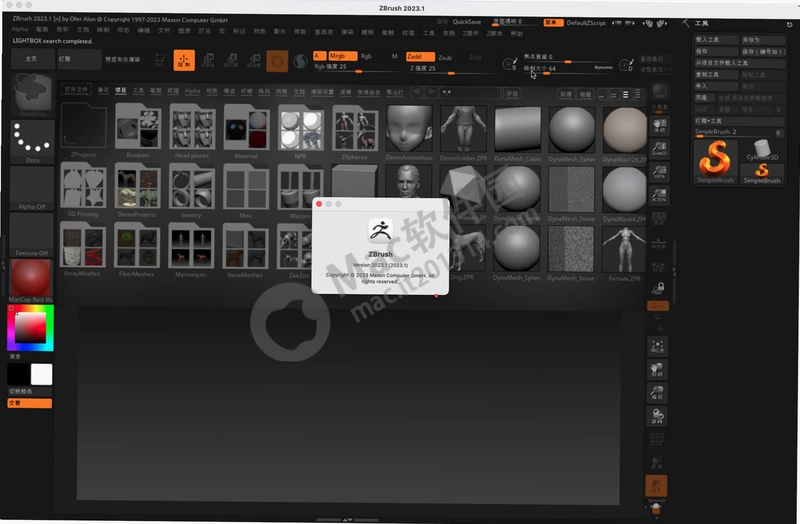This screenshot has width=800, height=524.
Task: Select the Move transform icon
Action: click(x=208, y=60)
